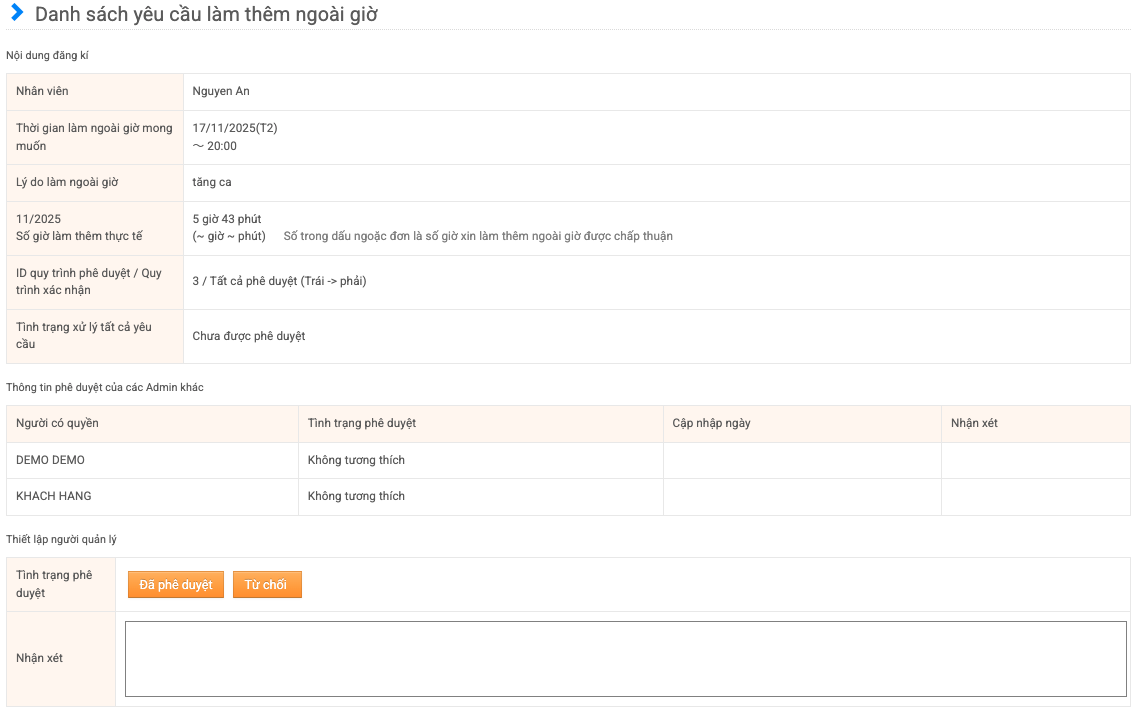Click the DEMO DEMO approver row

tap(51, 460)
